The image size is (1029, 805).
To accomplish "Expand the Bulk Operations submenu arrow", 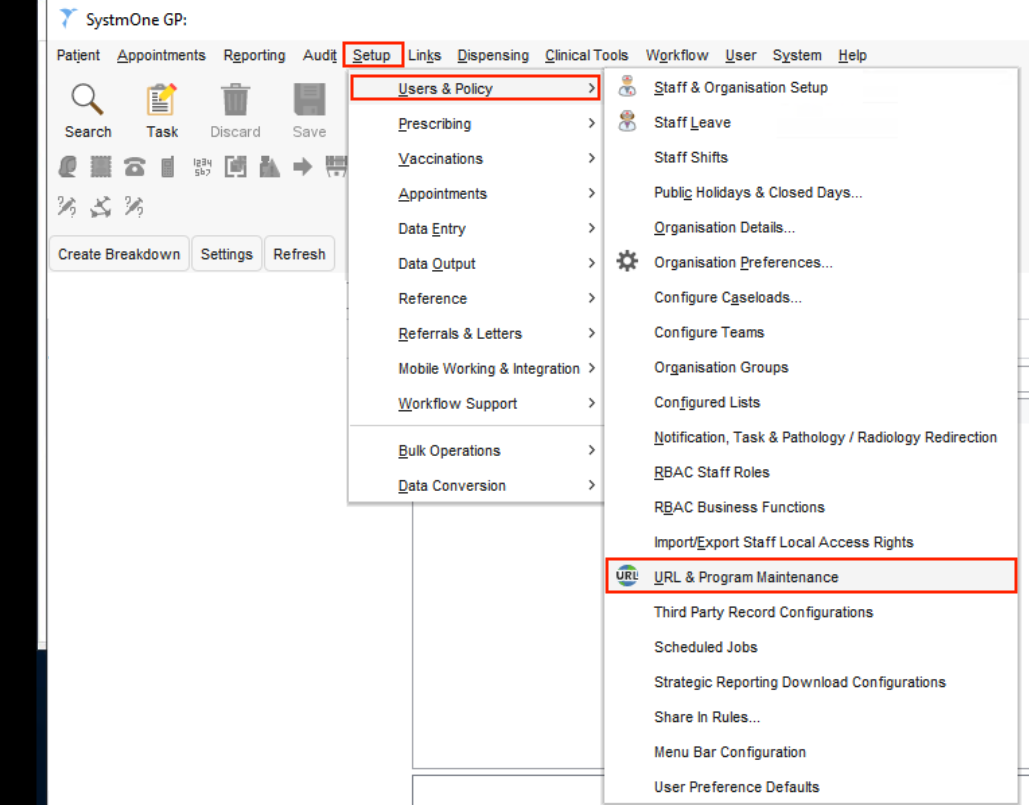I will 591,450.
